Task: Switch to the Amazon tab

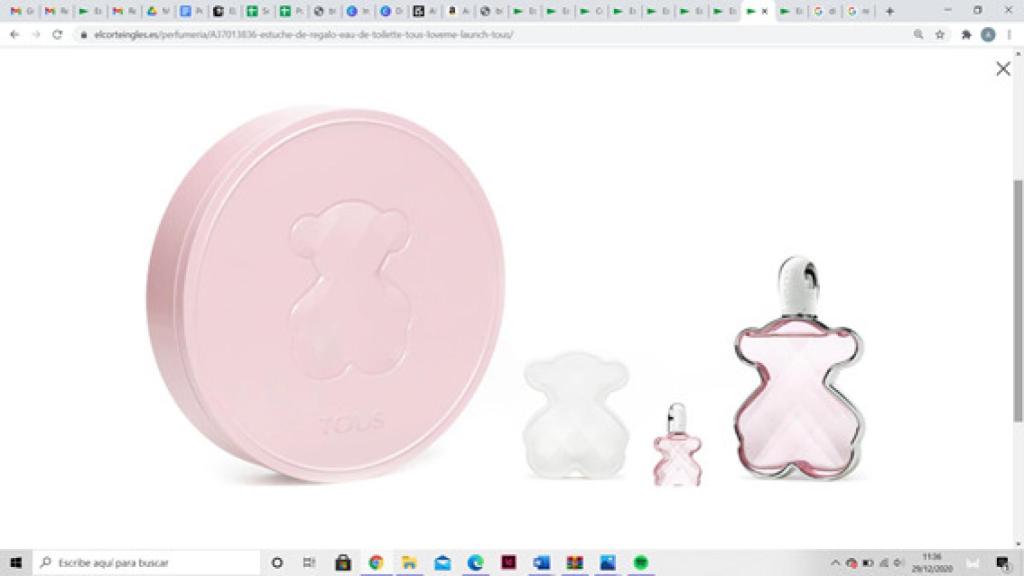Action: [458, 11]
